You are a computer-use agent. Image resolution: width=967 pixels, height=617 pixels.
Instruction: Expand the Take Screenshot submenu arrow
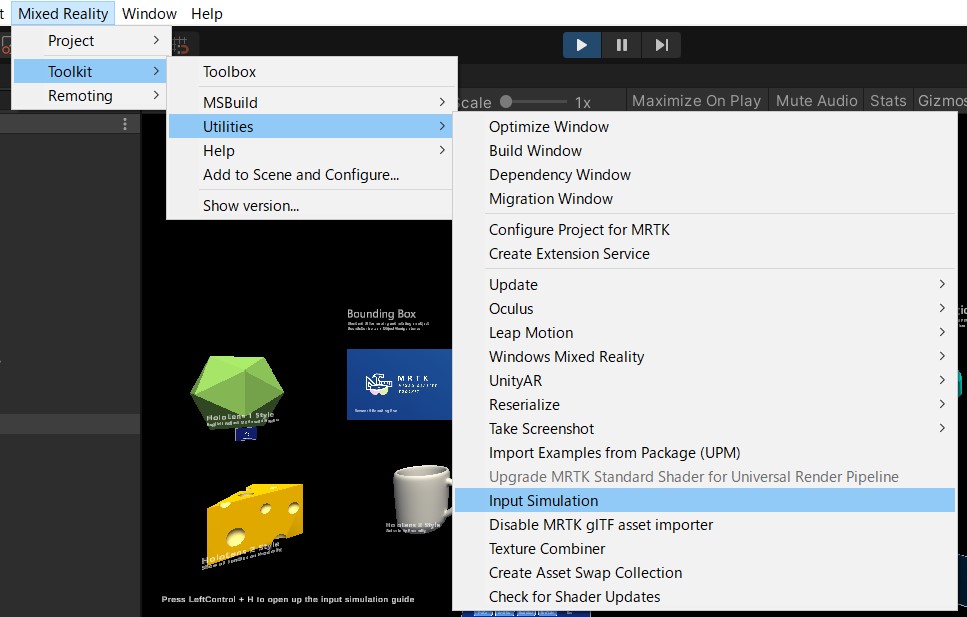[x=942, y=428]
